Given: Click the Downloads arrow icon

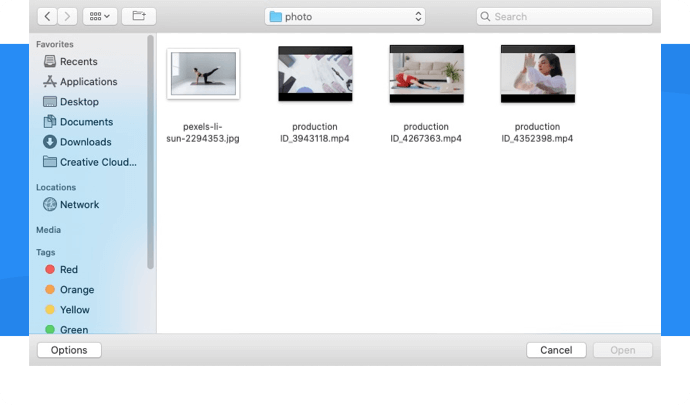Looking at the screenshot, I should [50, 142].
